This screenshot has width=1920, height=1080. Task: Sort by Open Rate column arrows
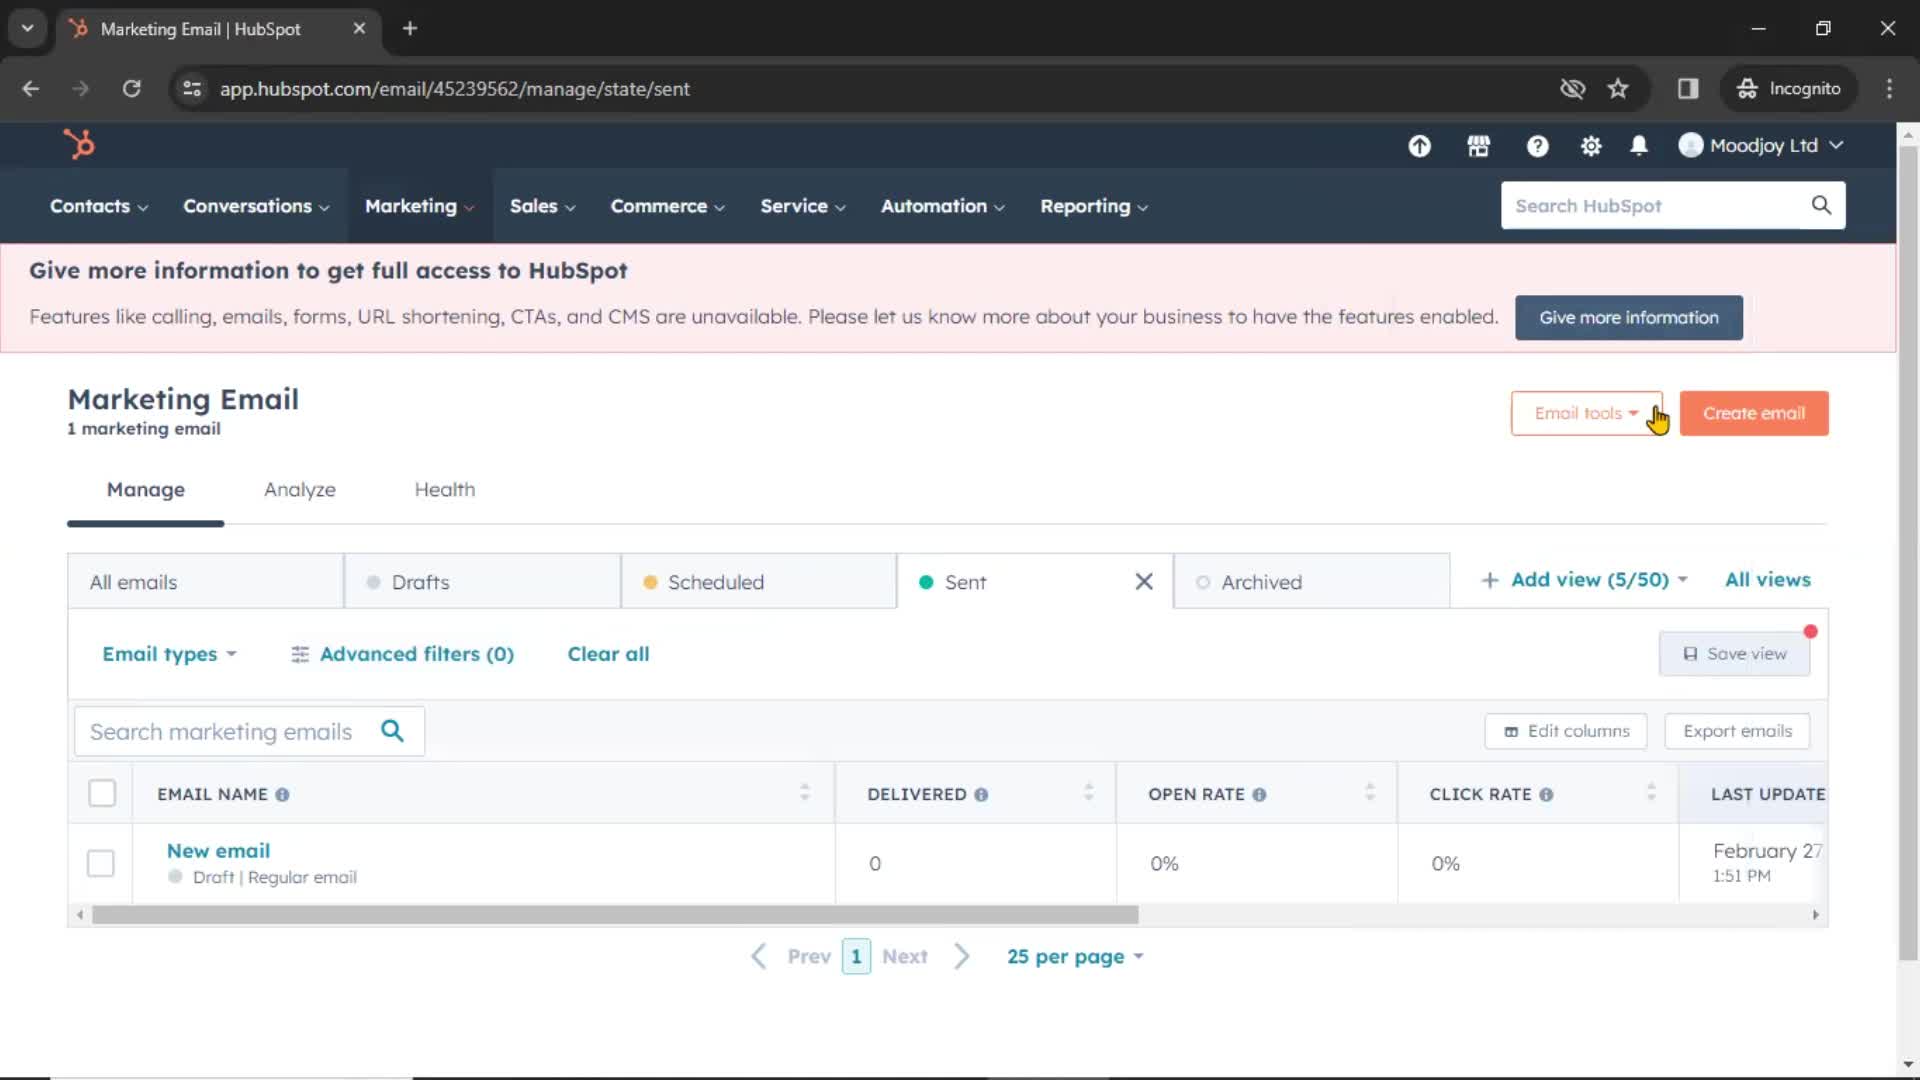(x=1369, y=793)
